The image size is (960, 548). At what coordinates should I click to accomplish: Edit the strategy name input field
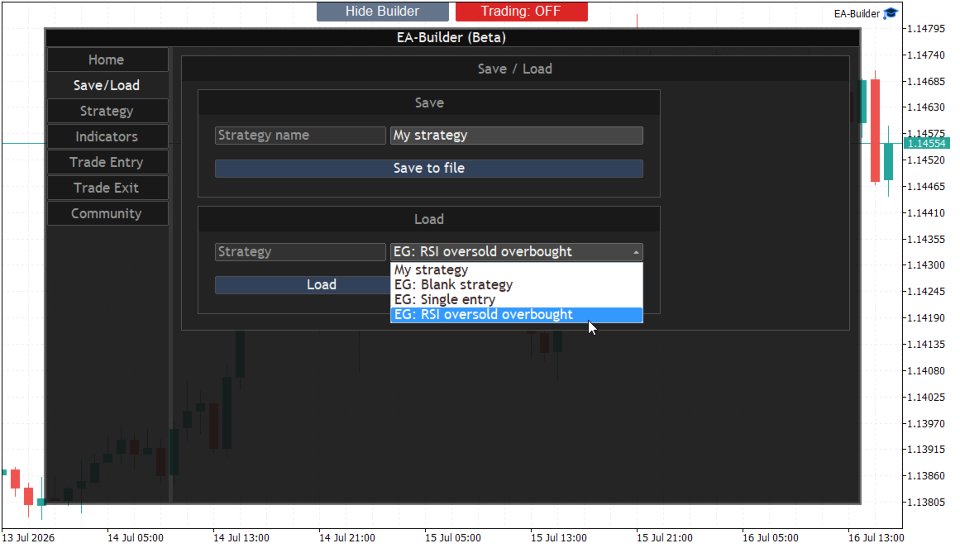tap(516, 135)
